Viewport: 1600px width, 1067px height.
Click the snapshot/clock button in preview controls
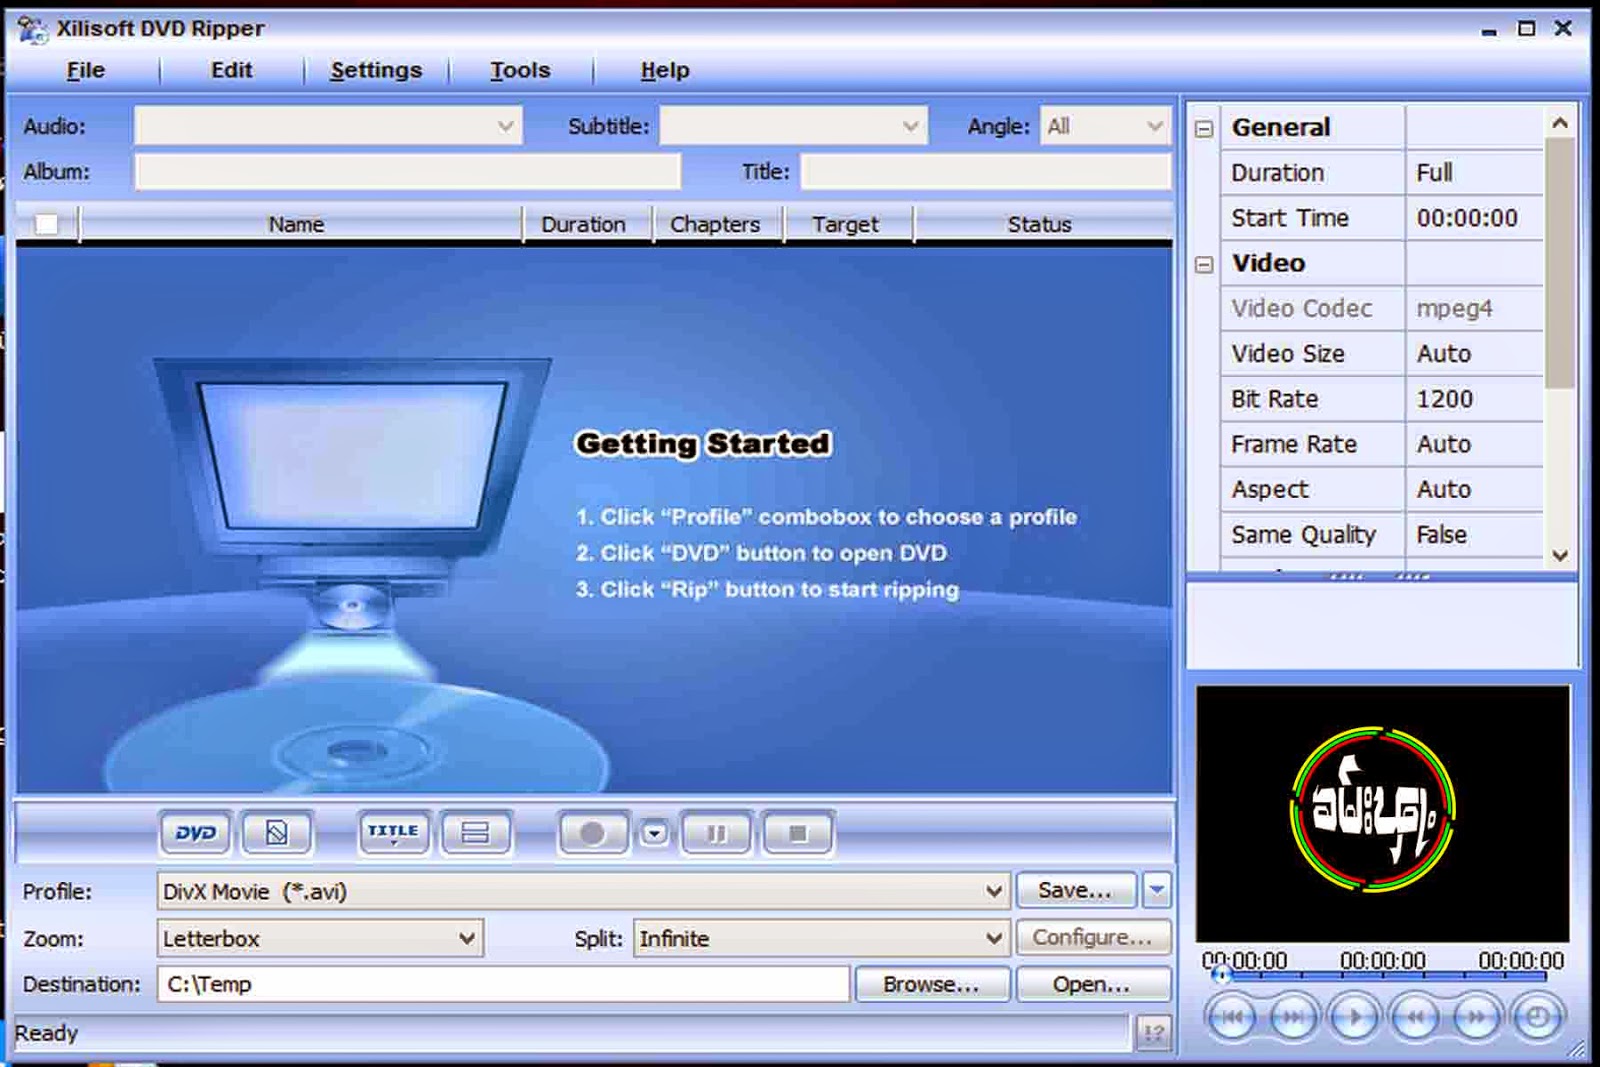click(x=1538, y=1018)
